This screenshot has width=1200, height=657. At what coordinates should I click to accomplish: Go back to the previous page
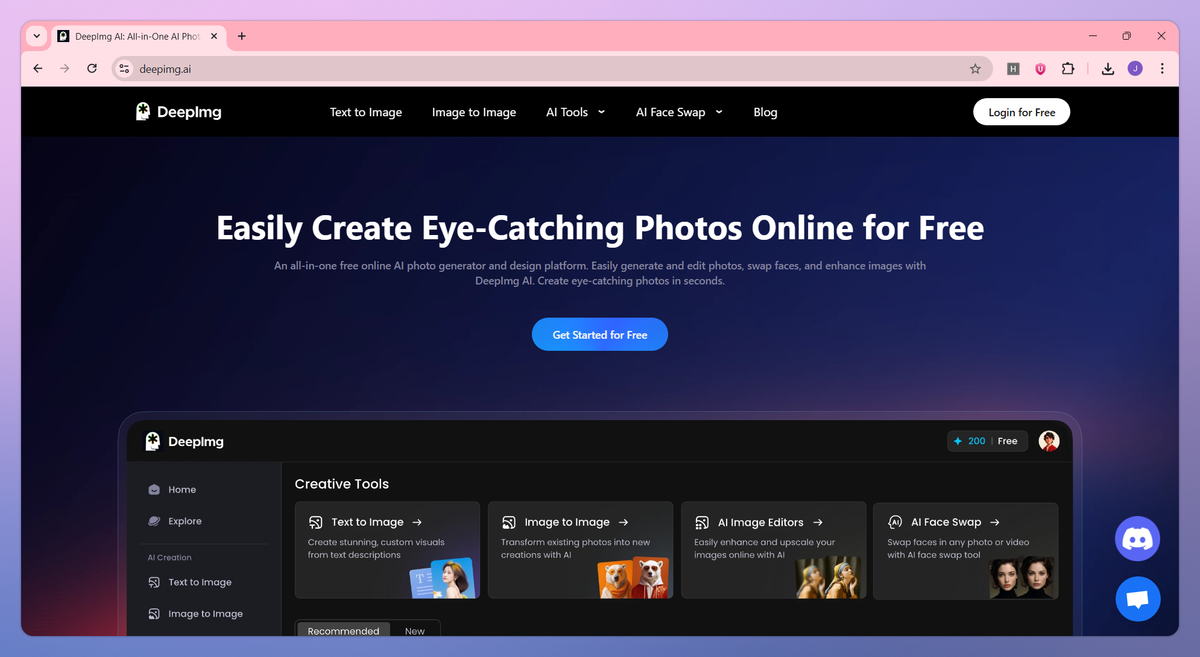click(38, 69)
